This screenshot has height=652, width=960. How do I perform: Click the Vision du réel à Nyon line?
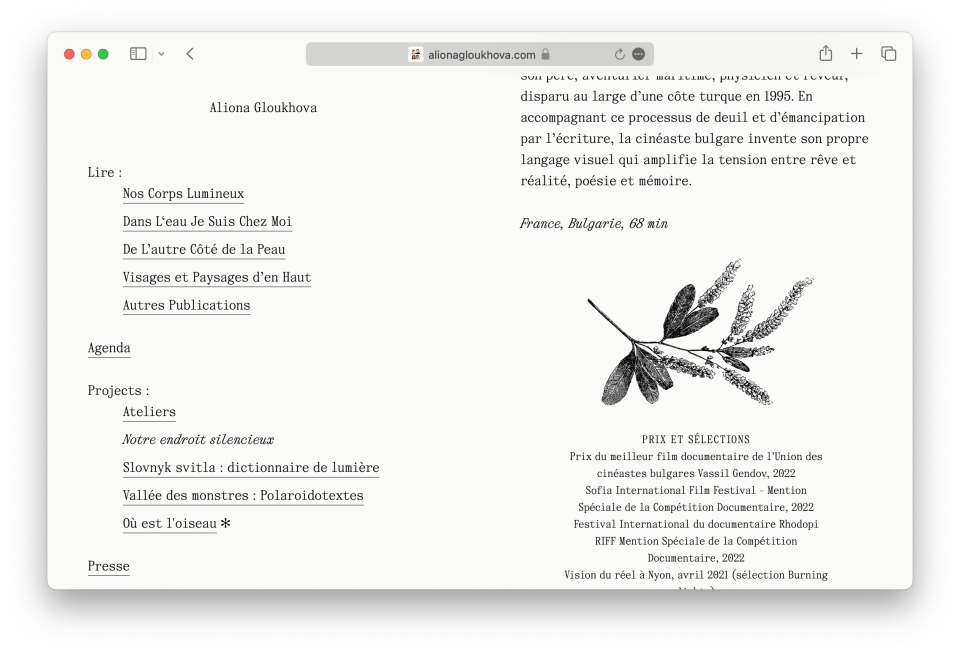[696, 575]
